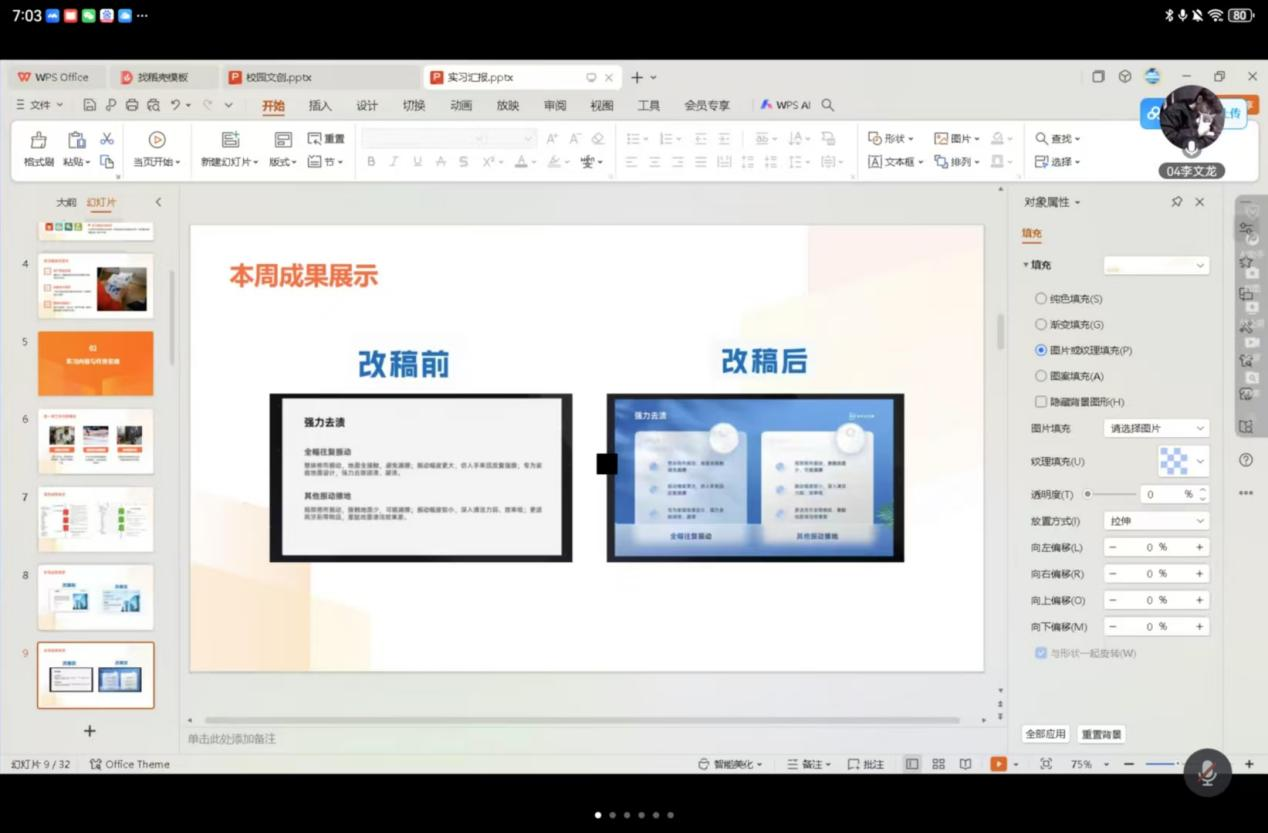
Task: Switch to the 校园文创.pptx document tab
Action: coord(278,77)
